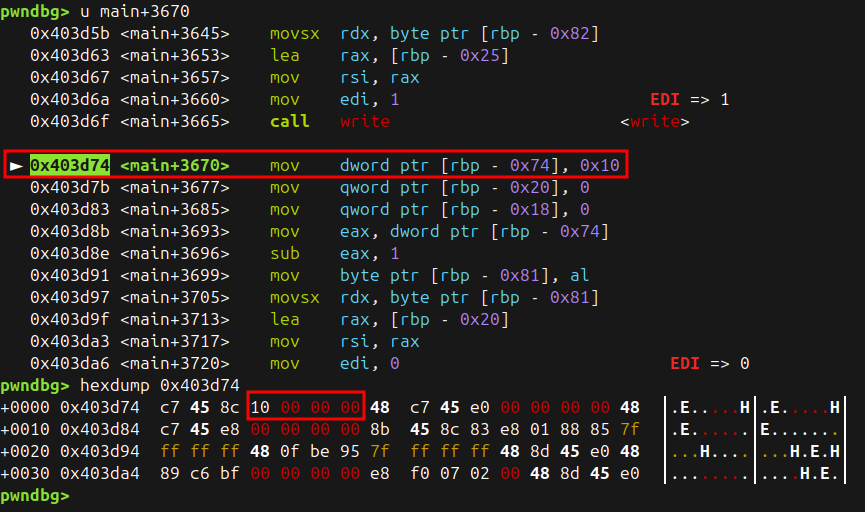Viewport: 865px width, 512px height.
Task: Click the address 0x403da6 in disassembly
Action: click(x=70, y=363)
